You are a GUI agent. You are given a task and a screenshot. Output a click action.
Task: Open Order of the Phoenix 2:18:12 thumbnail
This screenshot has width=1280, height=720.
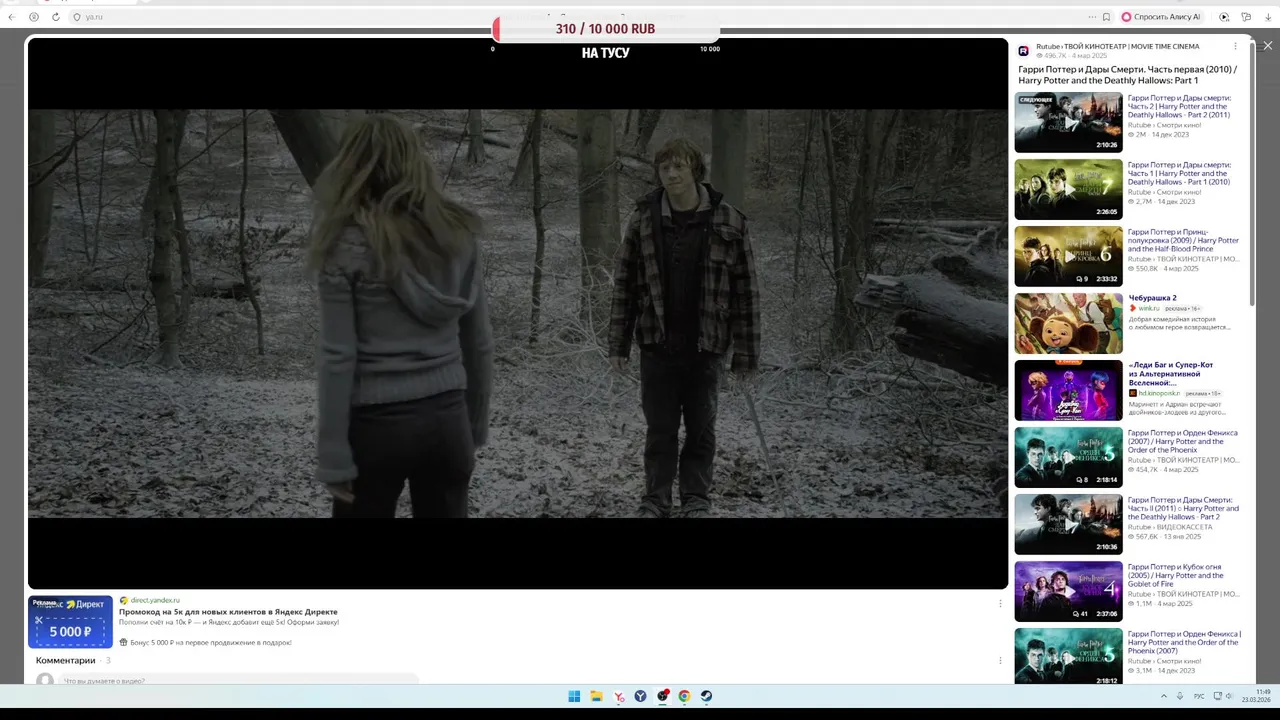(x=1068, y=656)
